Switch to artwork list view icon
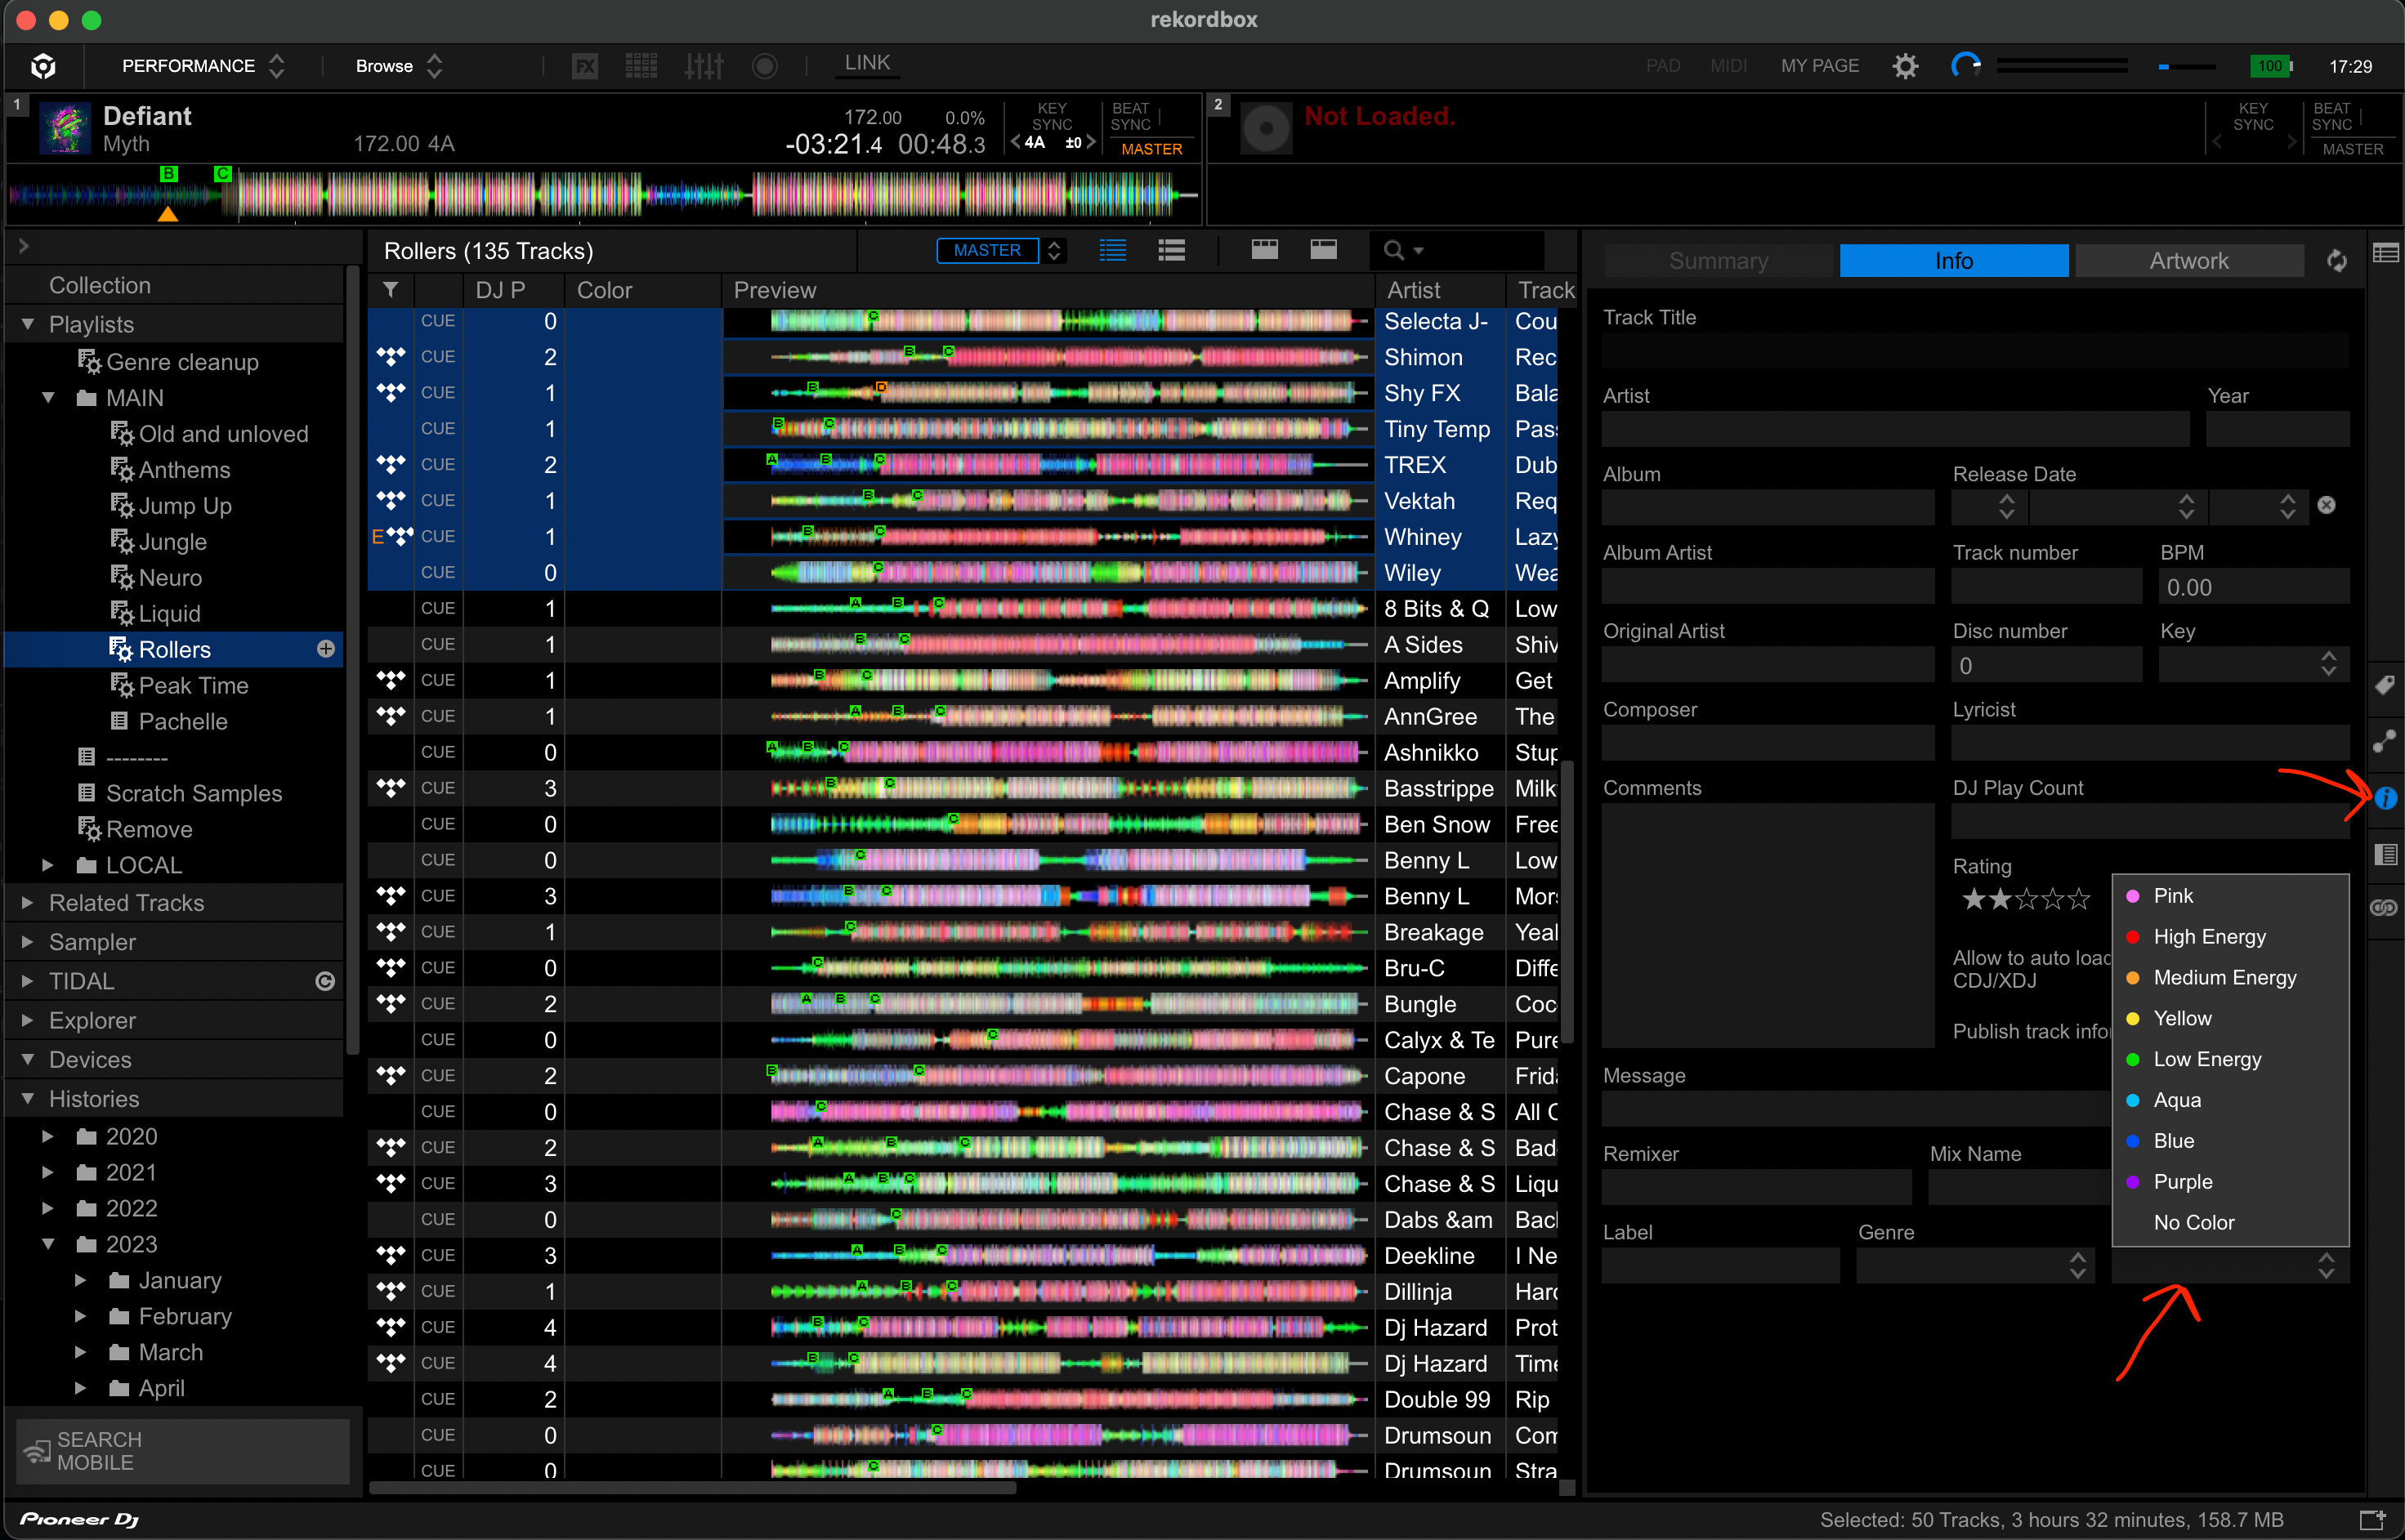 tap(1171, 250)
